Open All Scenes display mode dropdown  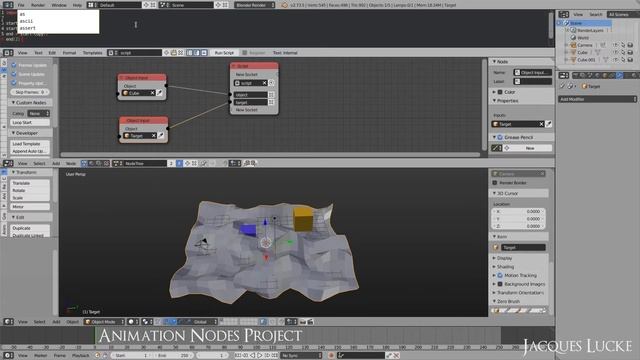click(623, 14)
